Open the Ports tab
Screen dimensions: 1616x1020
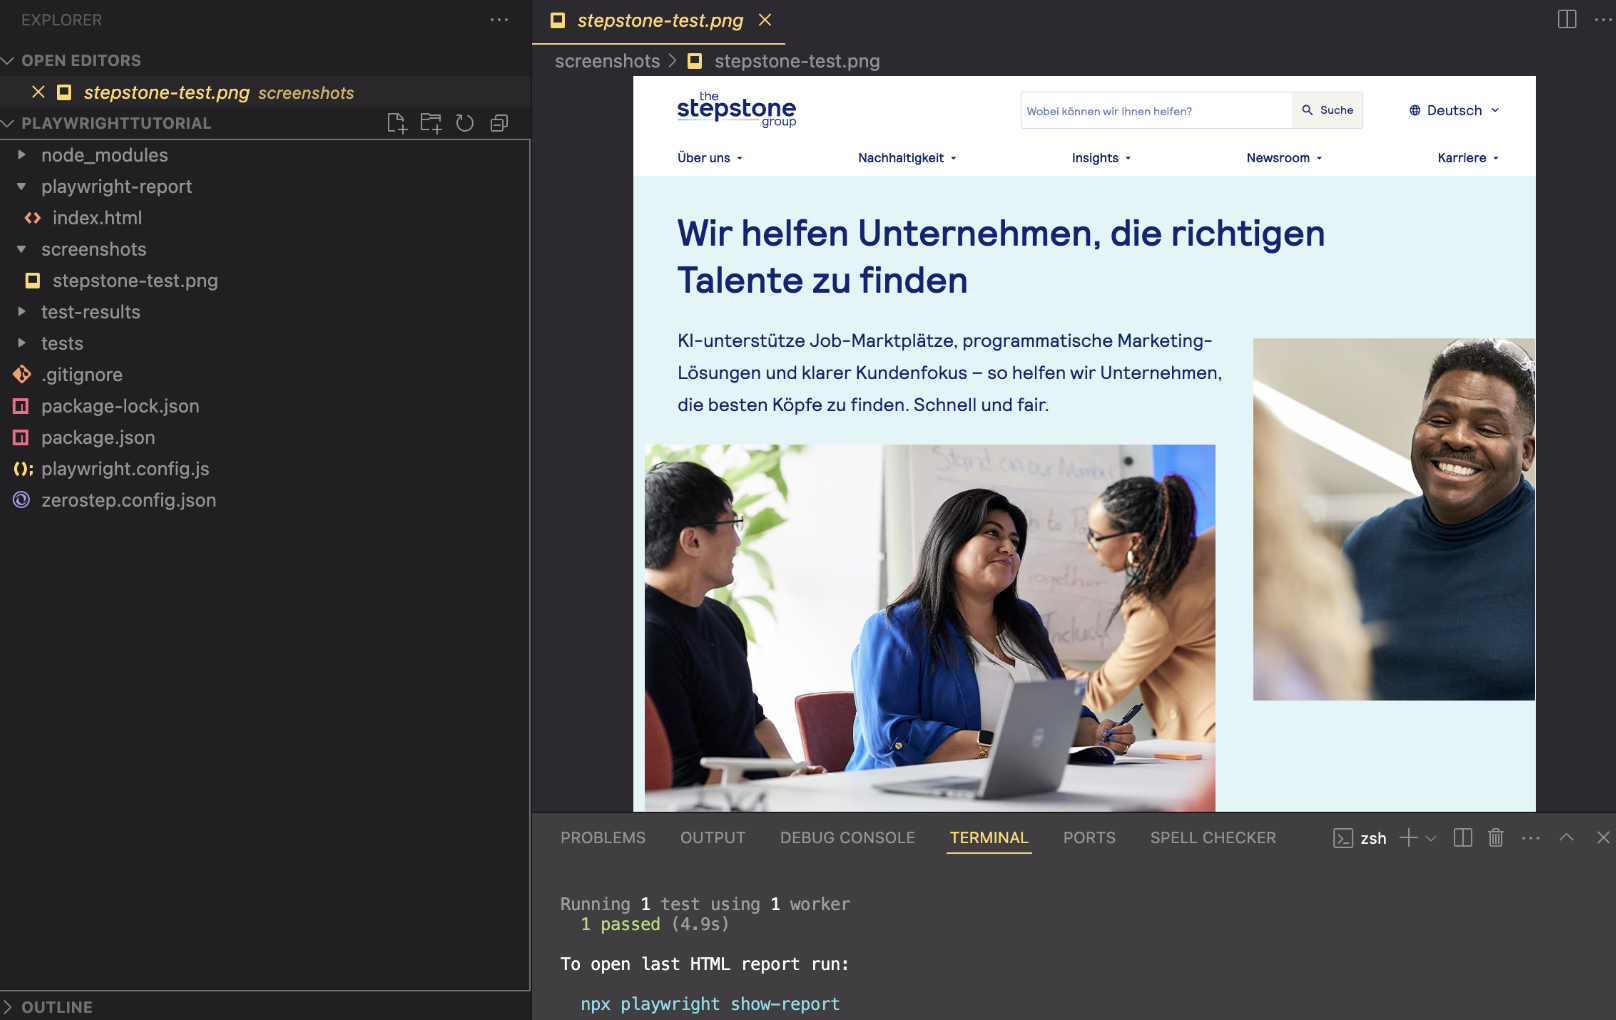point(1089,838)
